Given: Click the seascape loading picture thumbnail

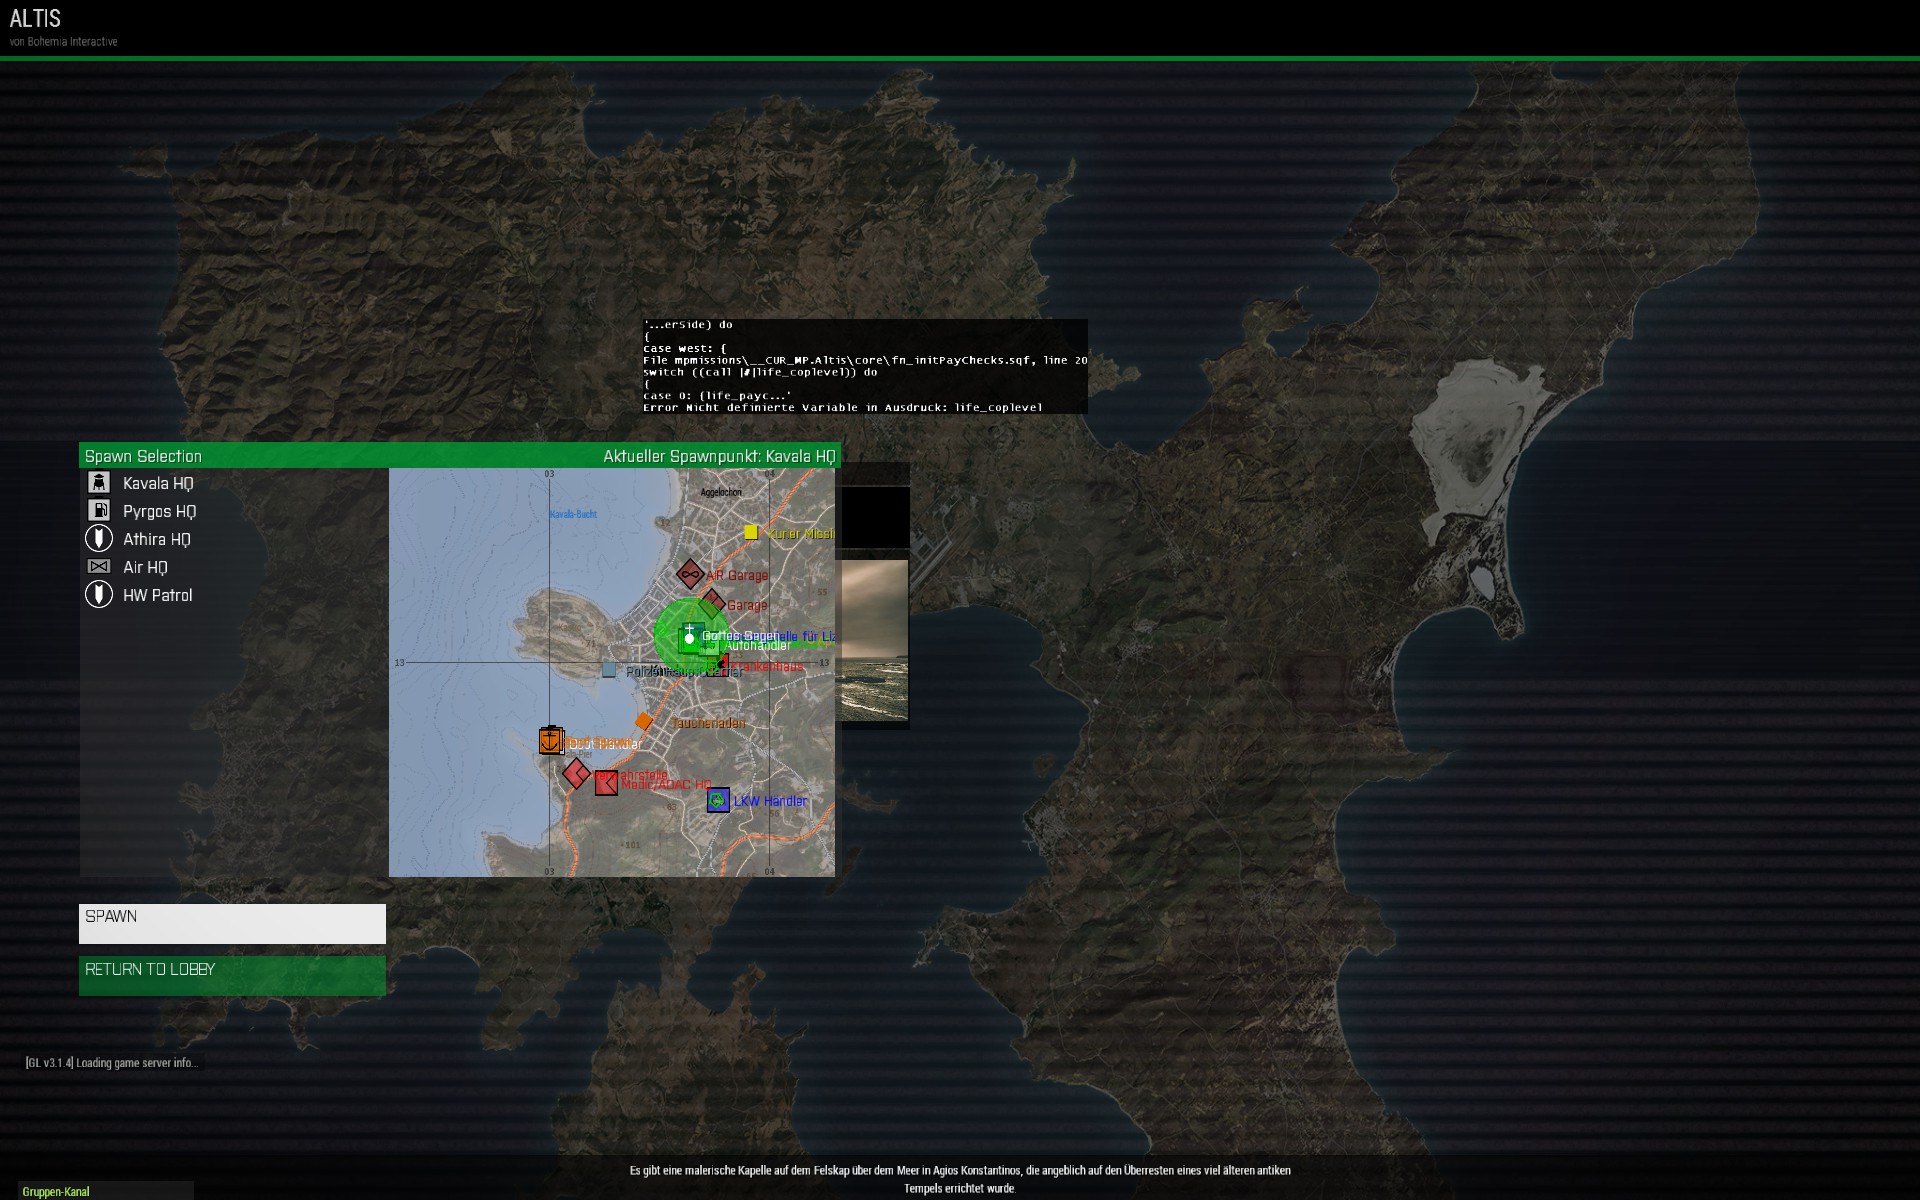Looking at the screenshot, I should click(873, 640).
